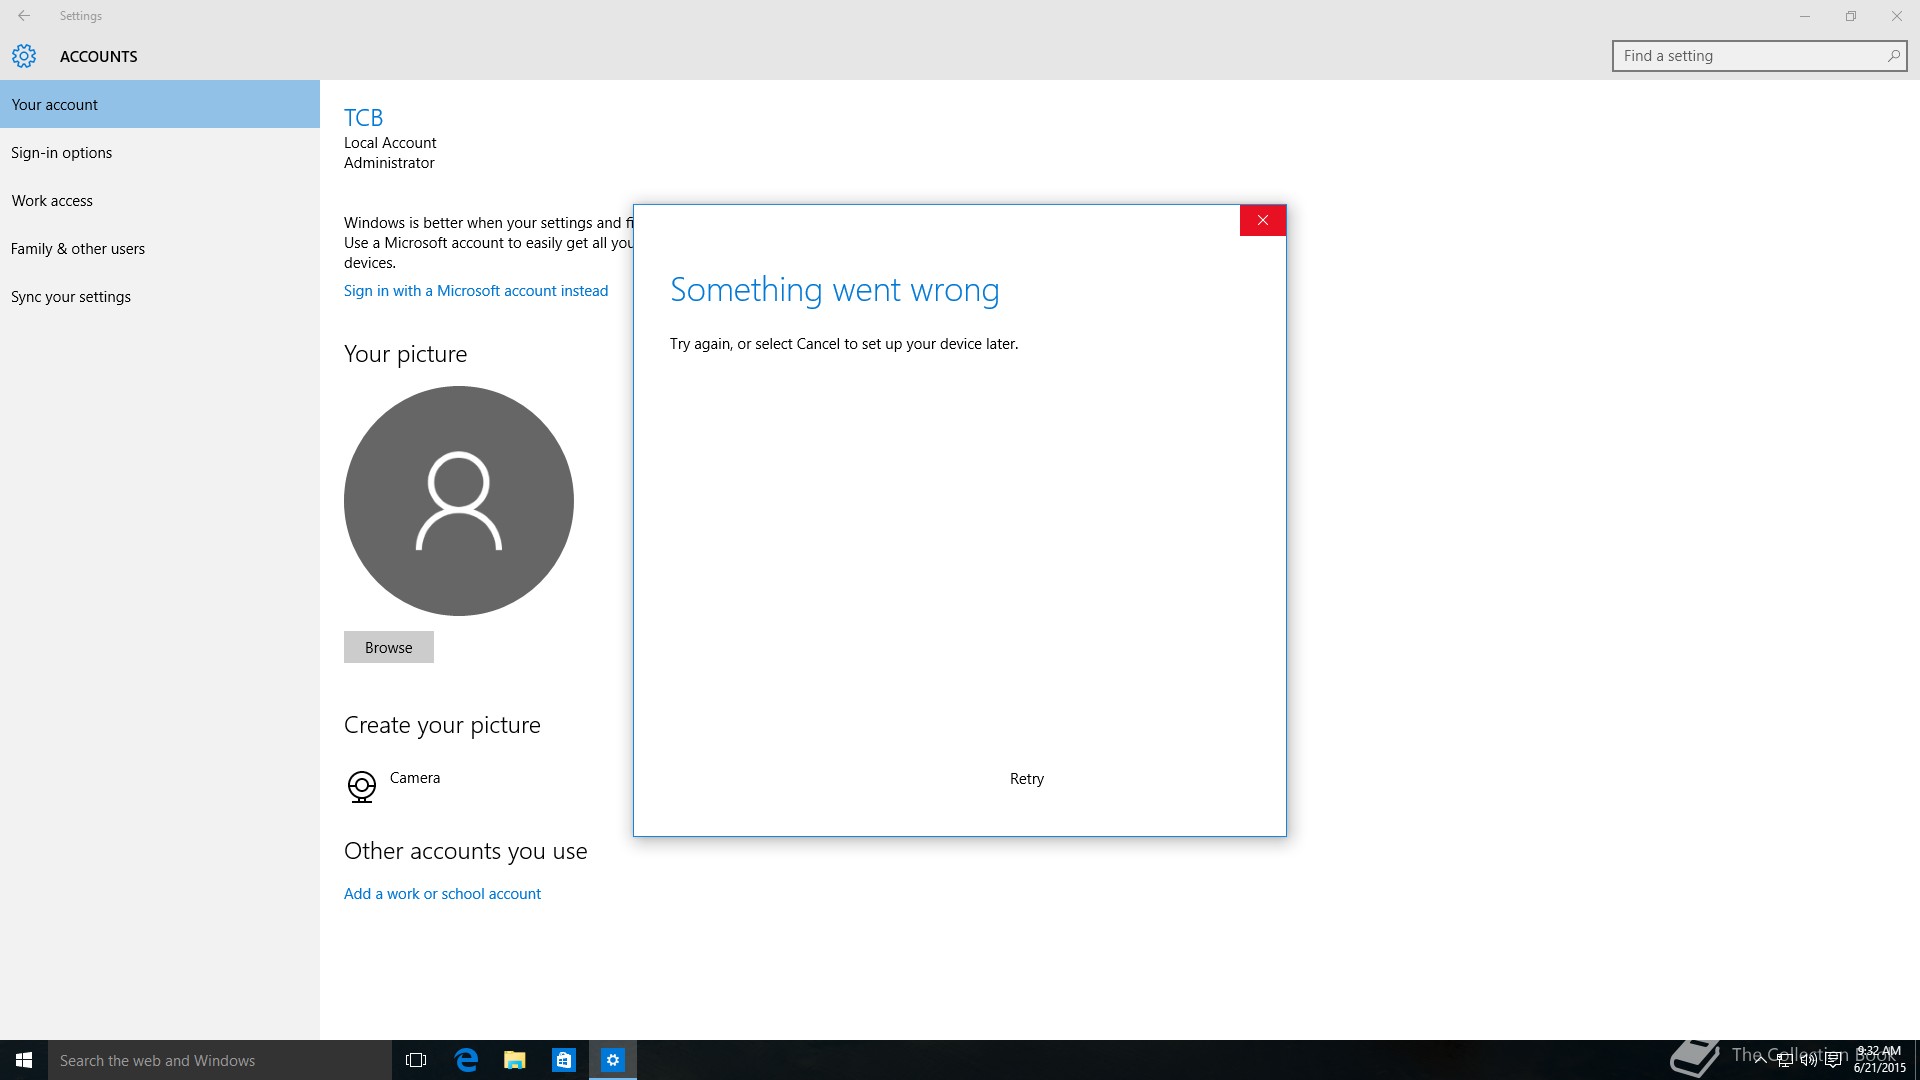Viewport: 1920px width, 1080px height.
Task: Open the Windows Start menu
Action: click(24, 1060)
